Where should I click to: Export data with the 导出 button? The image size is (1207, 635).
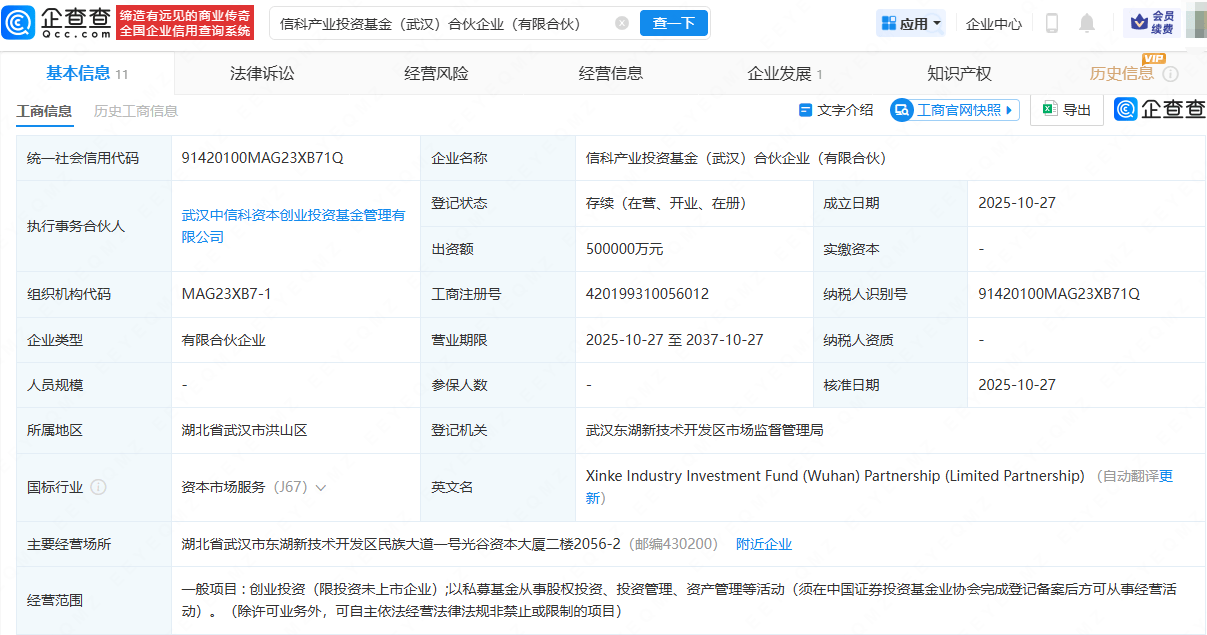point(1067,110)
